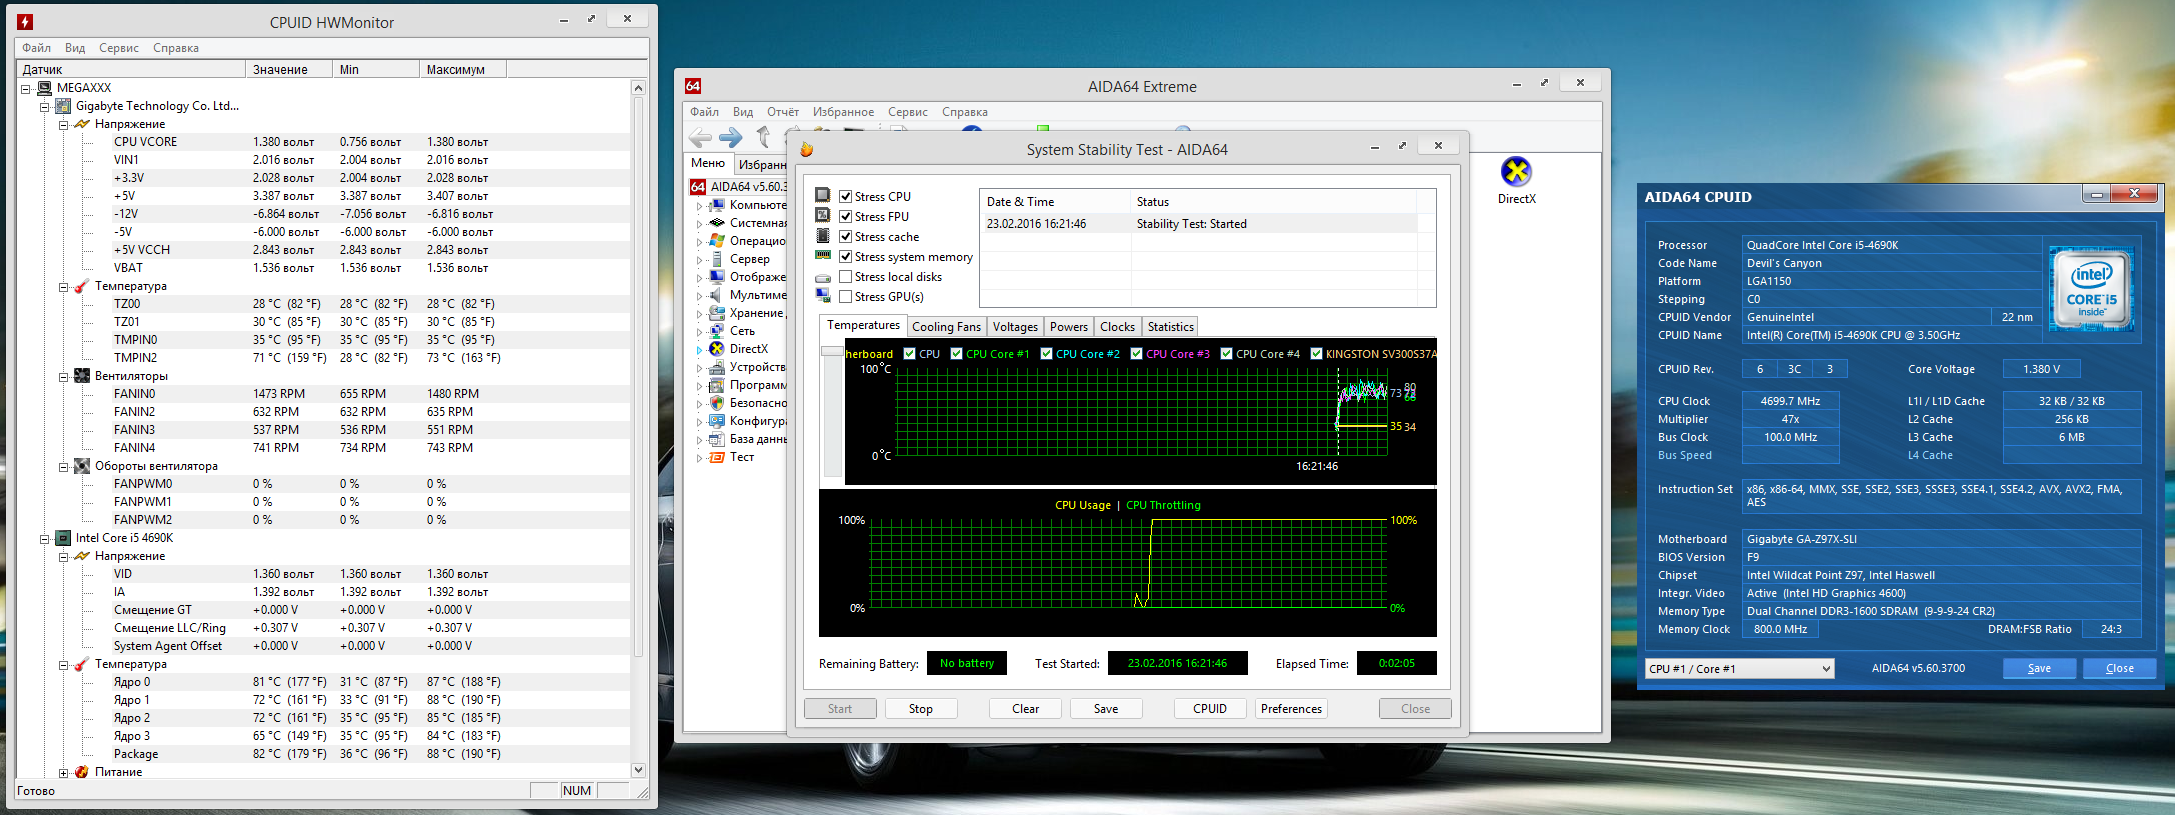Click the temperature graph vertical slider handle
The height and width of the screenshot is (815, 2175).
pyautogui.click(x=832, y=352)
